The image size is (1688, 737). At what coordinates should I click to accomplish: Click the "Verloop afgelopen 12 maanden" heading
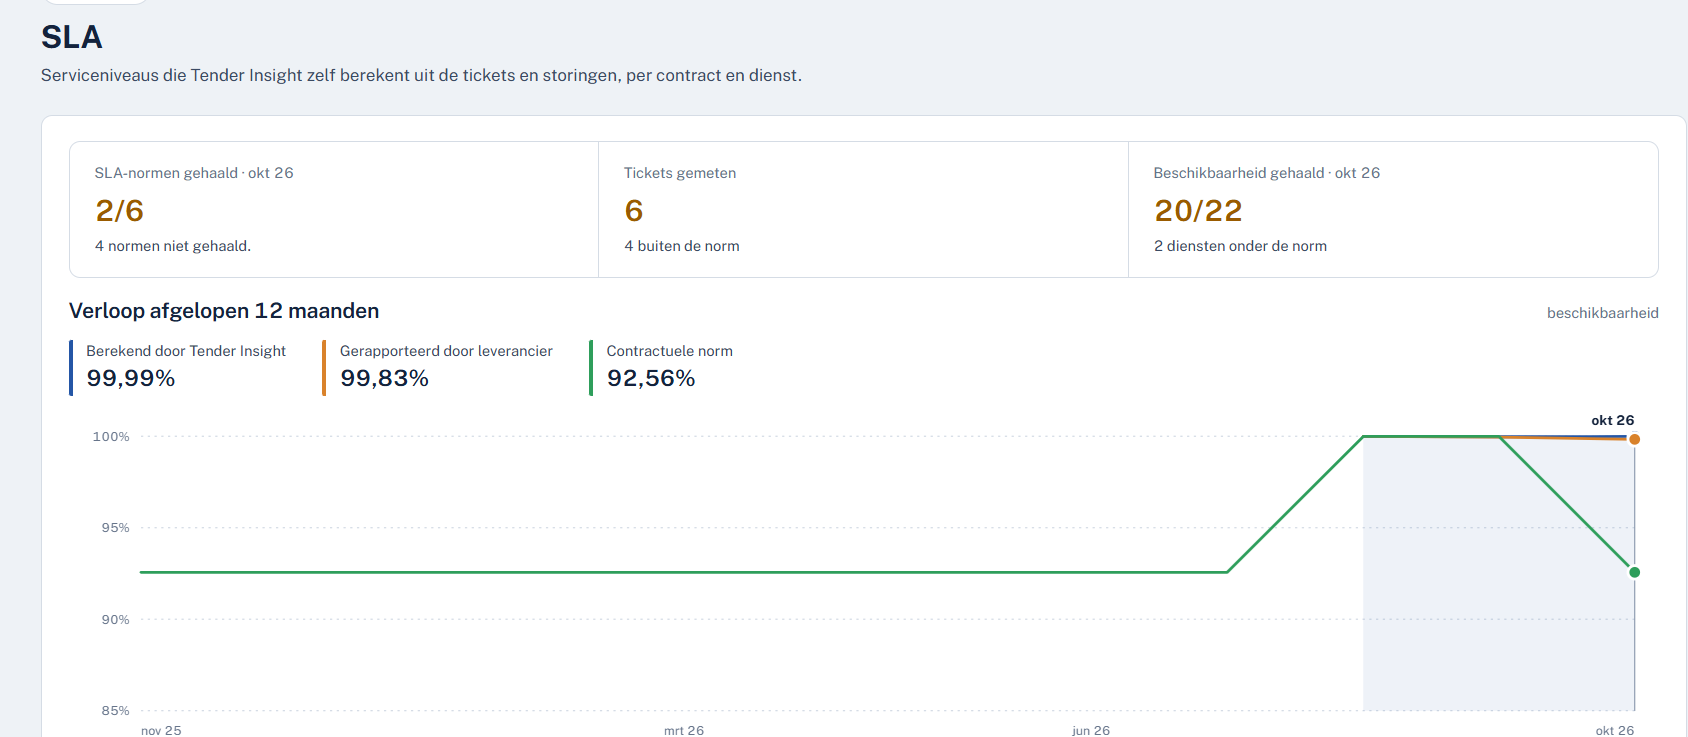point(224,311)
